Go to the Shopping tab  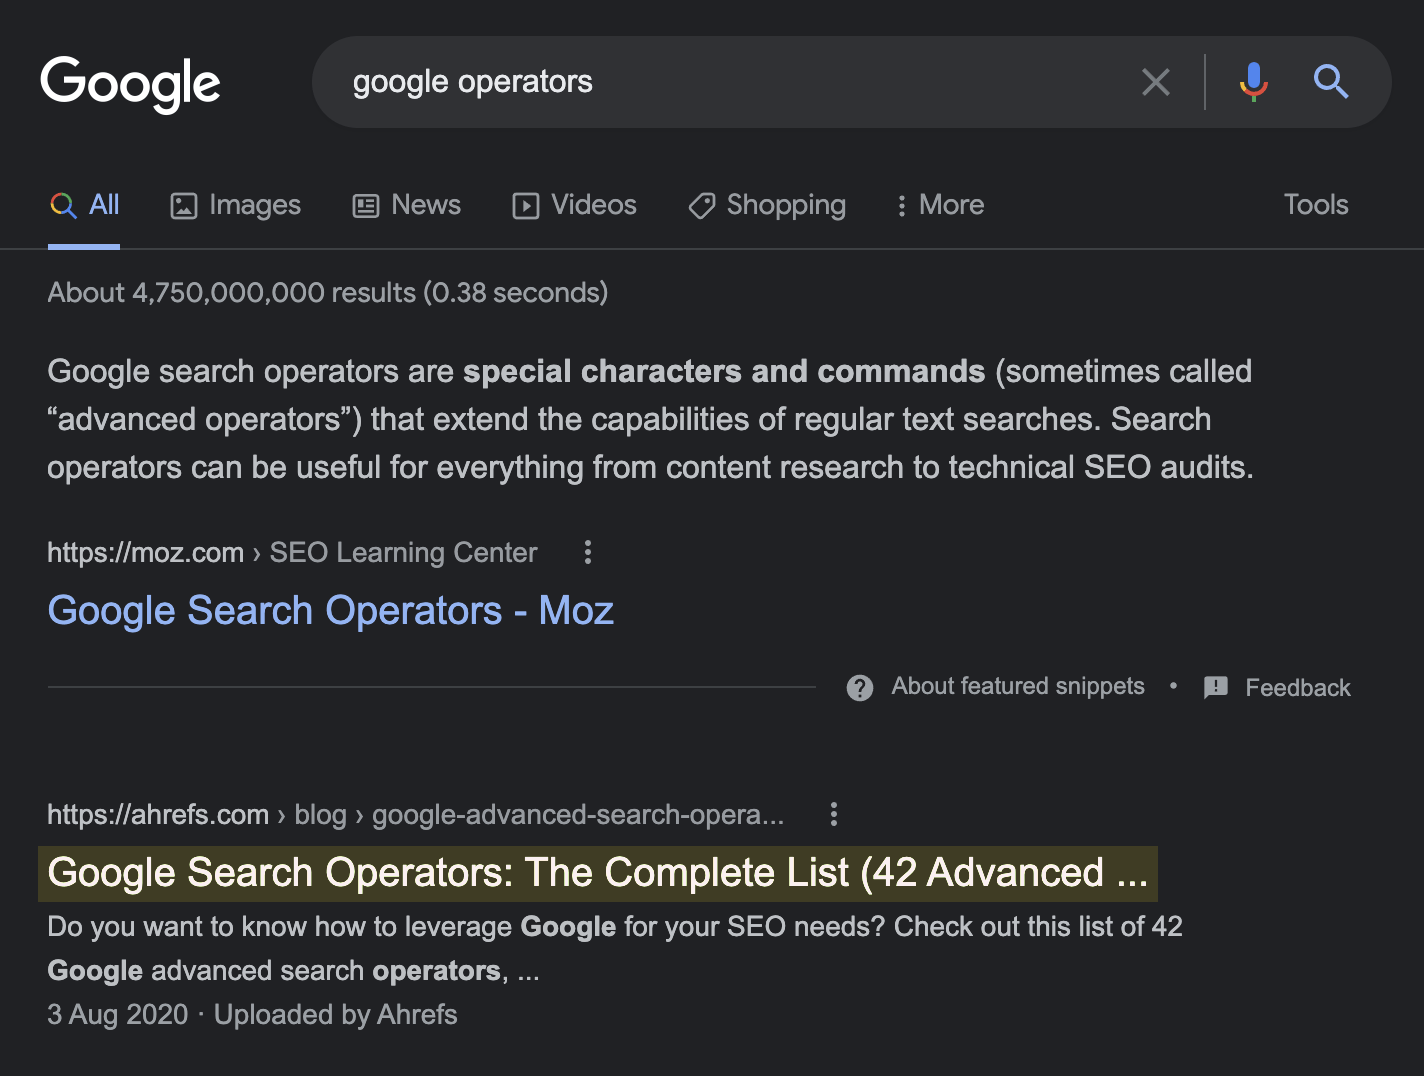[x=767, y=205]
